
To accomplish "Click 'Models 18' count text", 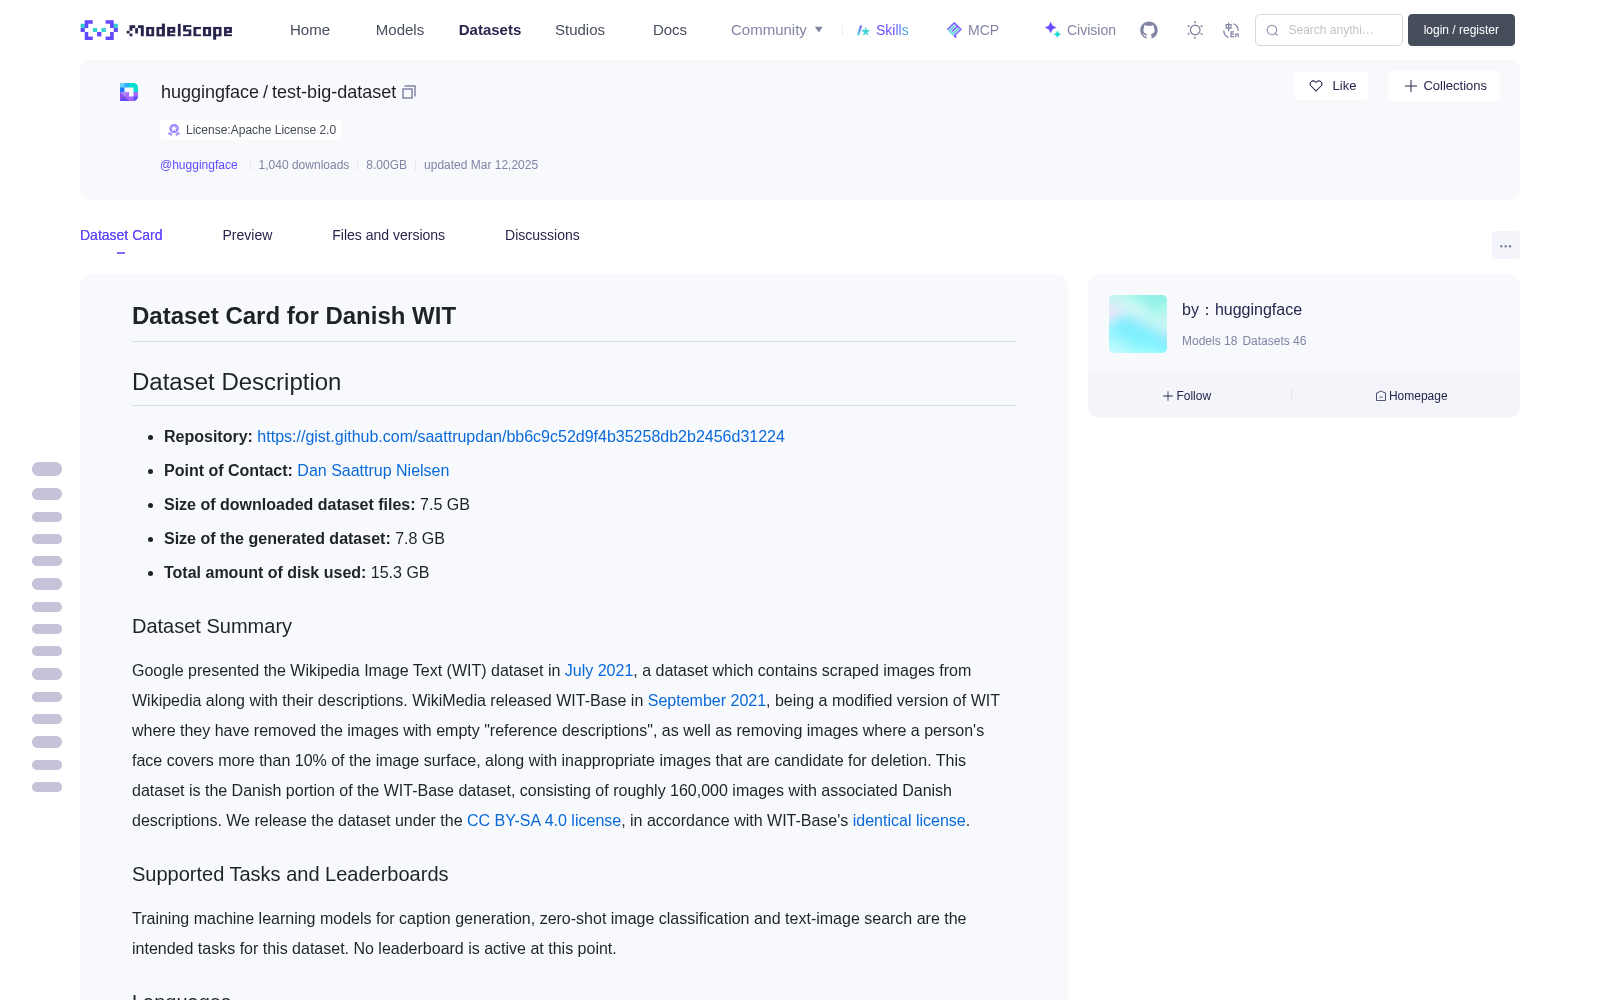I will [1210, 341].
